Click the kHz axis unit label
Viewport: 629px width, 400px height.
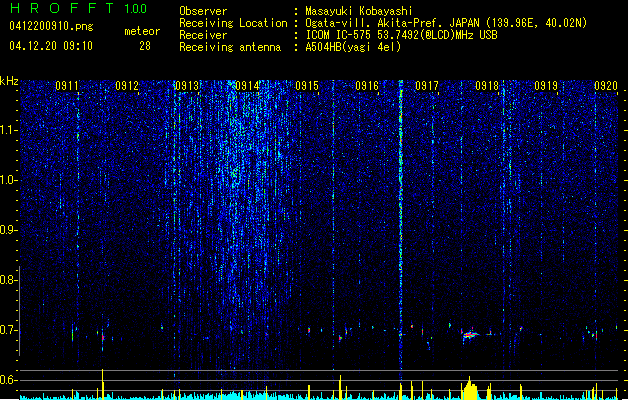9,81
